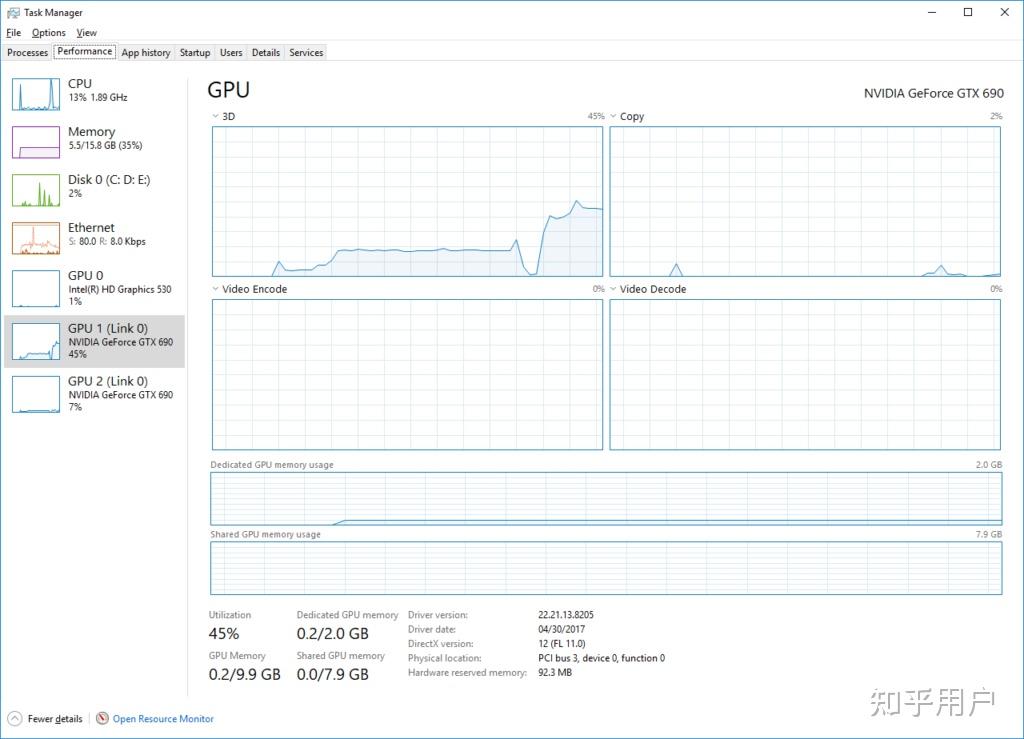The image size is (1024, 739).
Task: Click the Task Manager title bar icon
Action: tap(13, 12)
